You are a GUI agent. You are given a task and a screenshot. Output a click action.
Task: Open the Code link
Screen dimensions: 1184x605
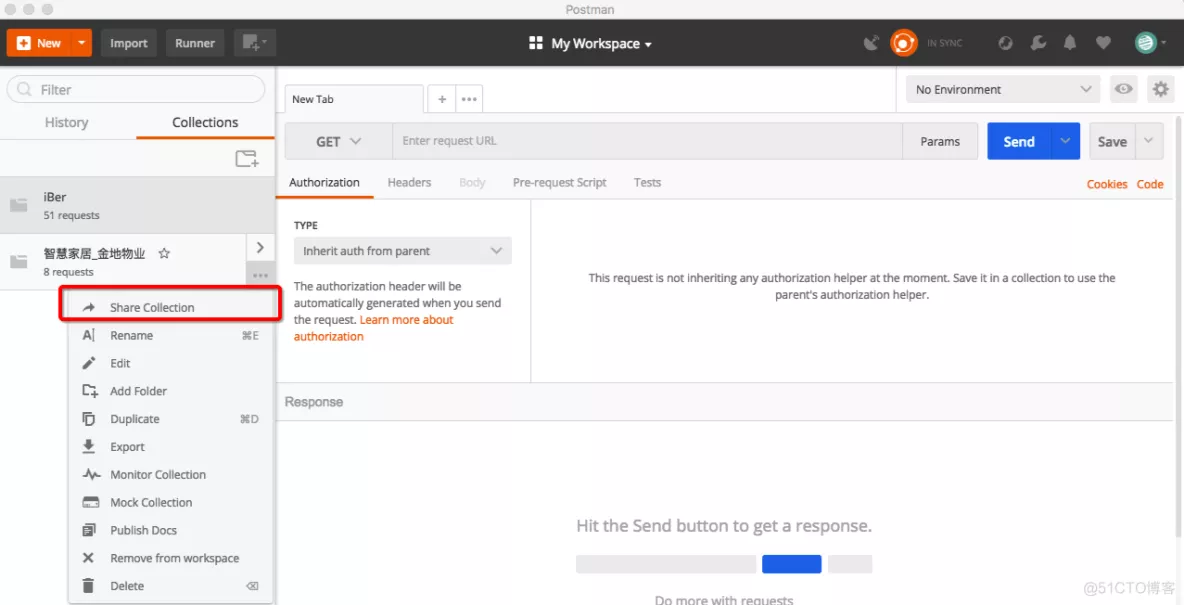coord(1150,184)
